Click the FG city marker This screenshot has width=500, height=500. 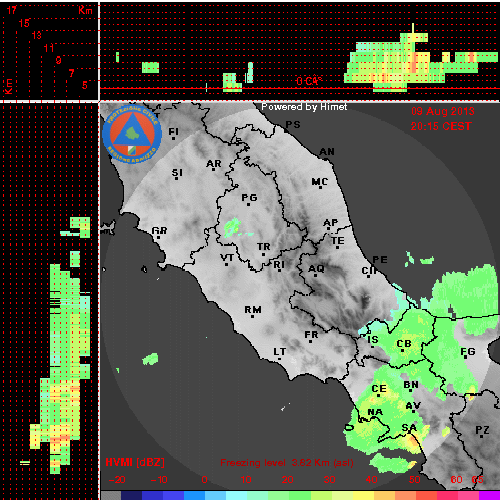468,353
